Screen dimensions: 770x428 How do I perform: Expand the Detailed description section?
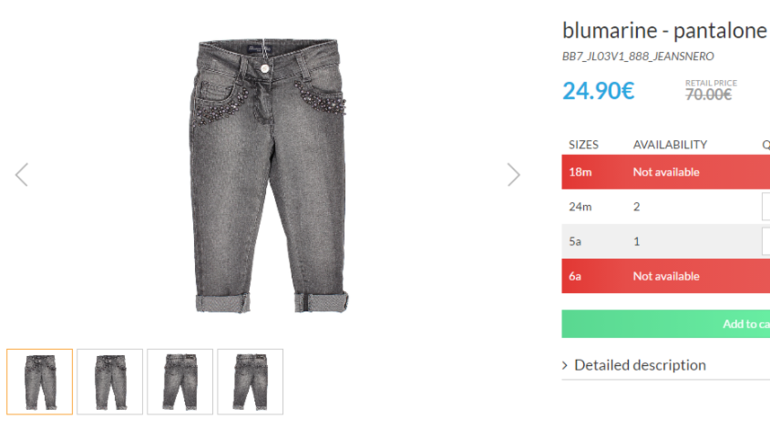[640, 365]
